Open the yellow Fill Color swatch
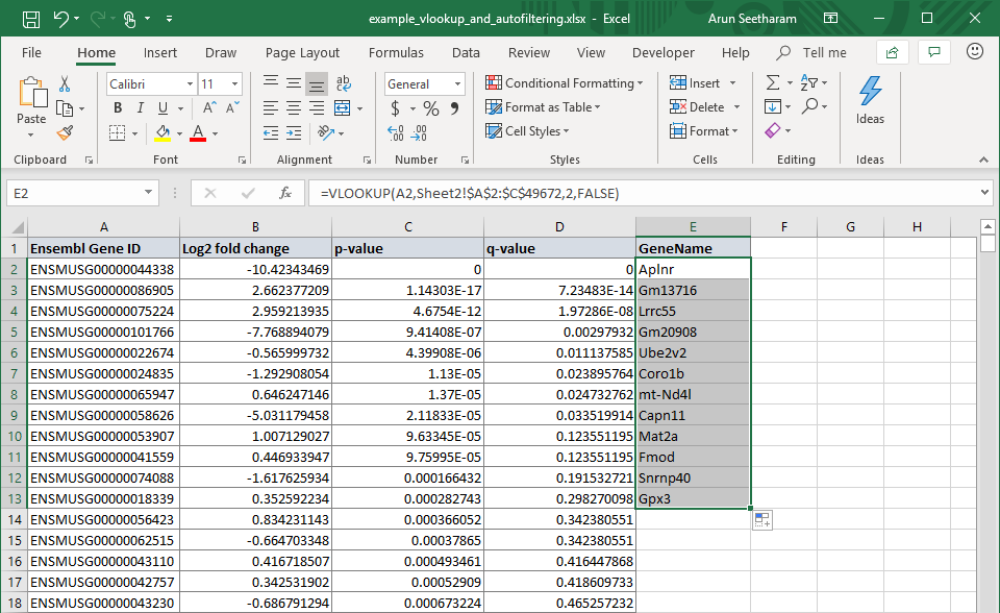Viewport: 1000px width, 613px height. [x=163, y=133]
